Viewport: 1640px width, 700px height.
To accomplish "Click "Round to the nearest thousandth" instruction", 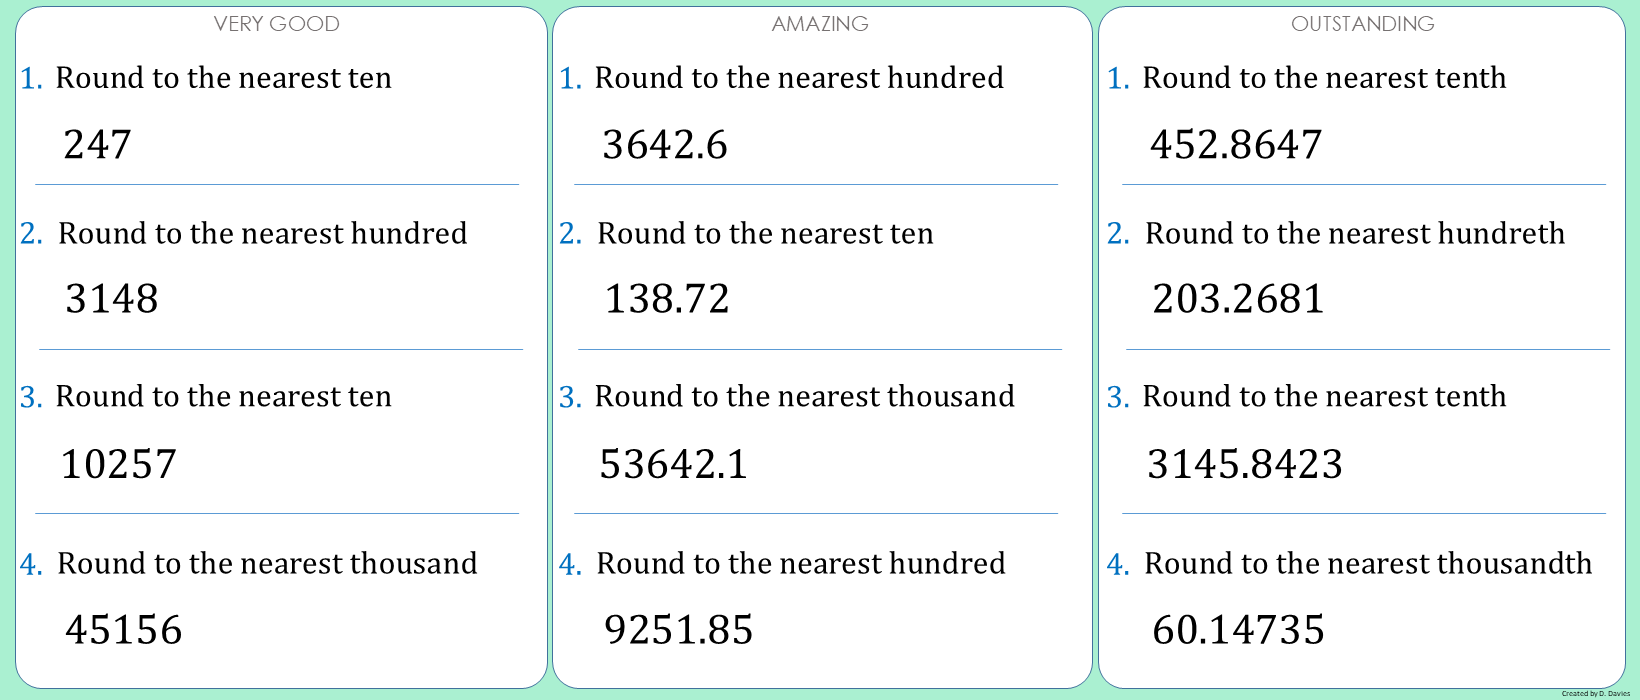I will [1368, 564].
